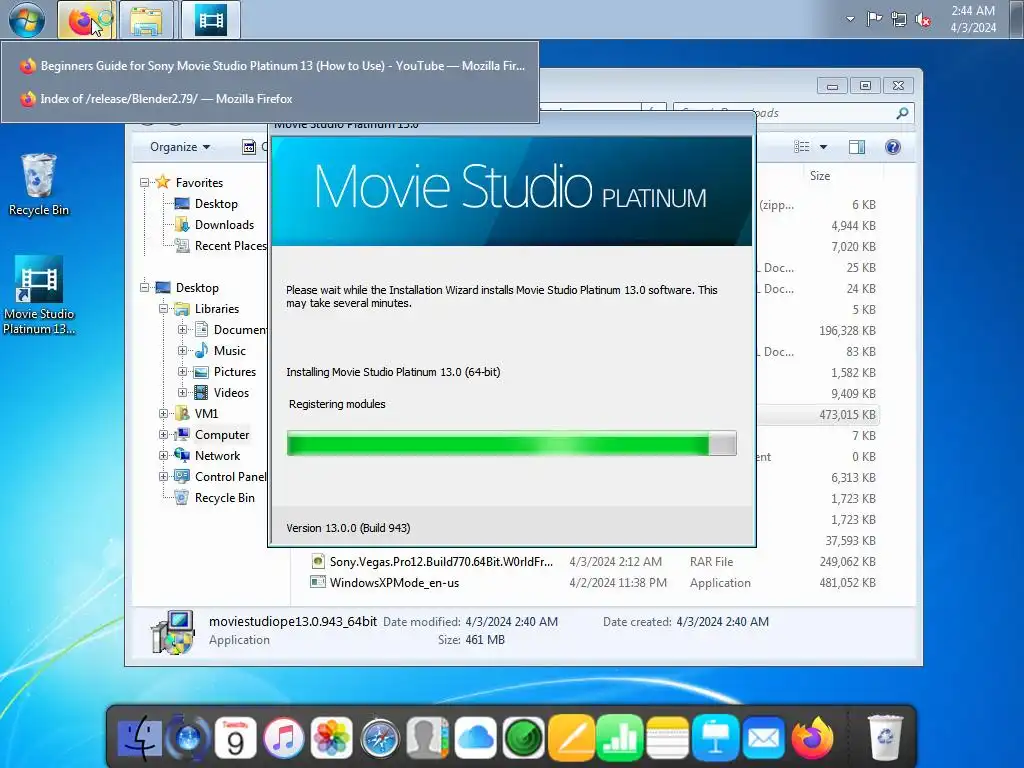Open Find My radar icon
This screenshot has height=768, width=1024.
click(523, 739)
